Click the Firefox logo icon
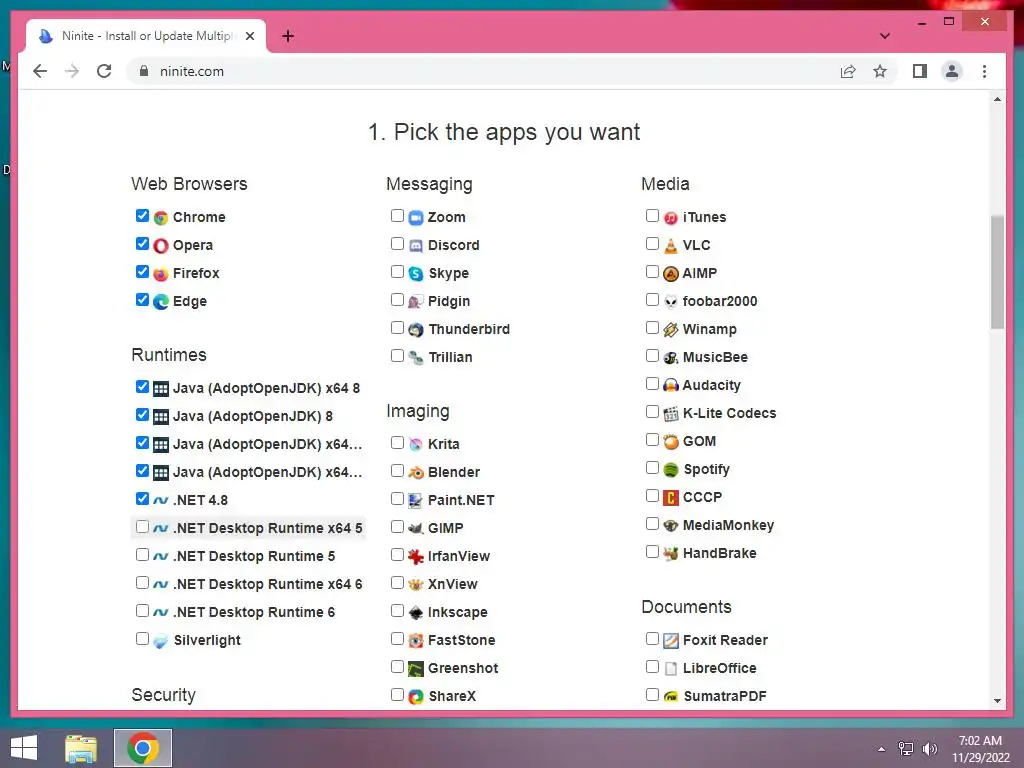 click(161, 274)
